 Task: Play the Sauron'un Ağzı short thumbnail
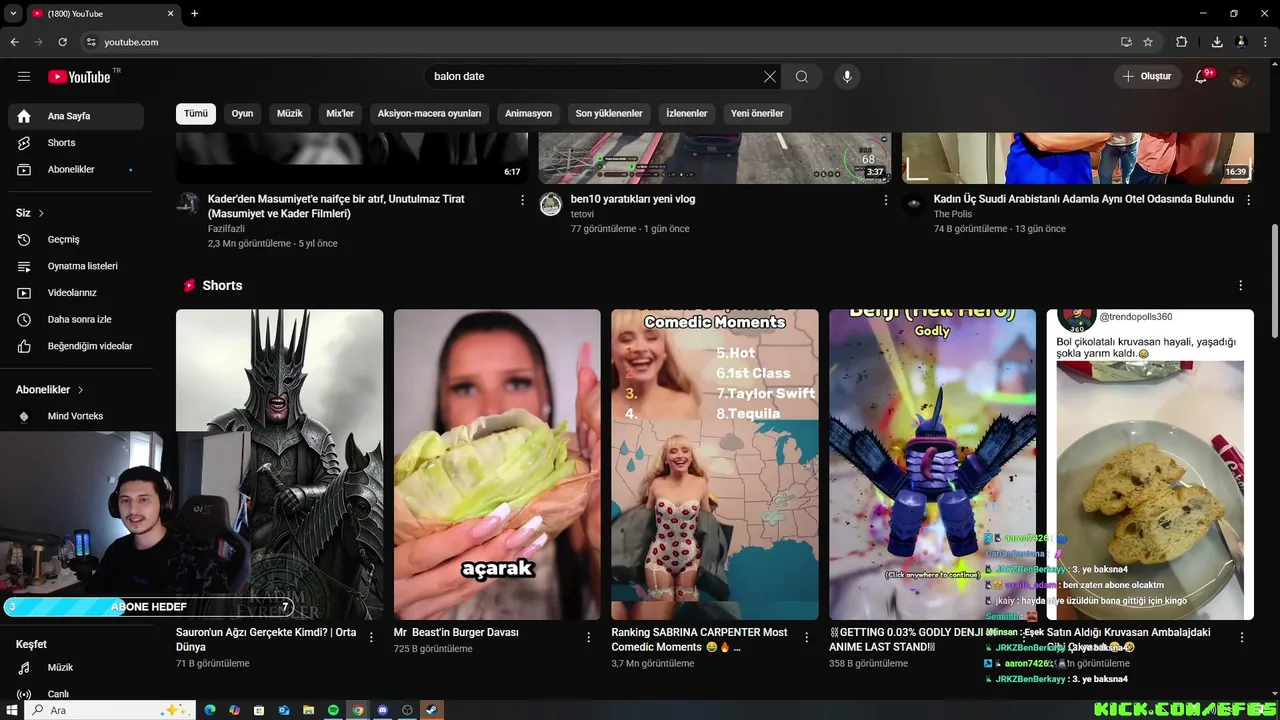tap(279, 465)
